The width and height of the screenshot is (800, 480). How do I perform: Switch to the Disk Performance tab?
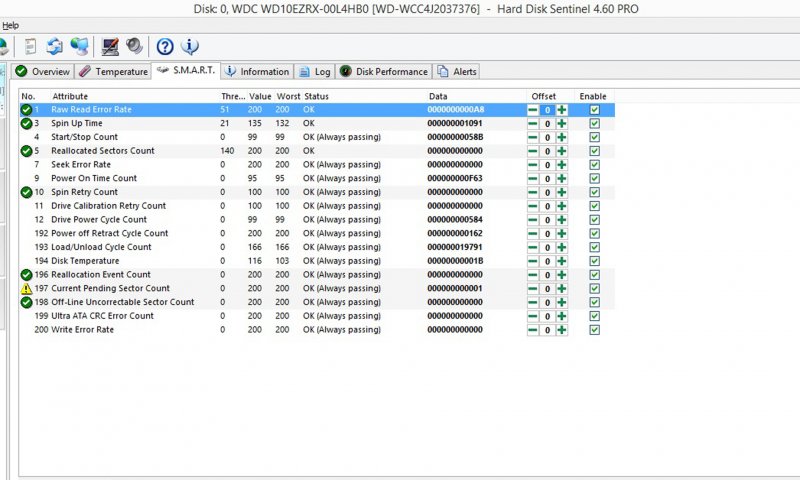[384, 71]
